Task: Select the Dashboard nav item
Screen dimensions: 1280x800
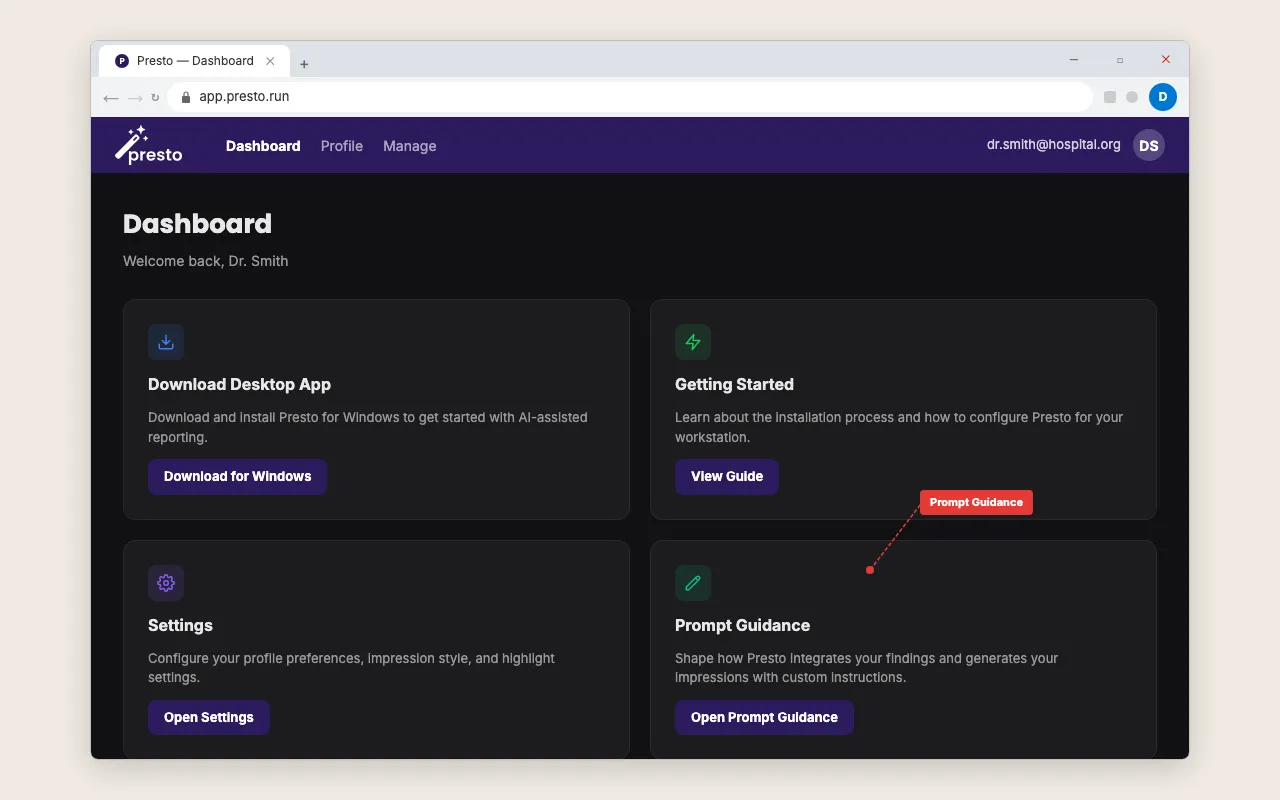Action: click(x=263, y=146)
